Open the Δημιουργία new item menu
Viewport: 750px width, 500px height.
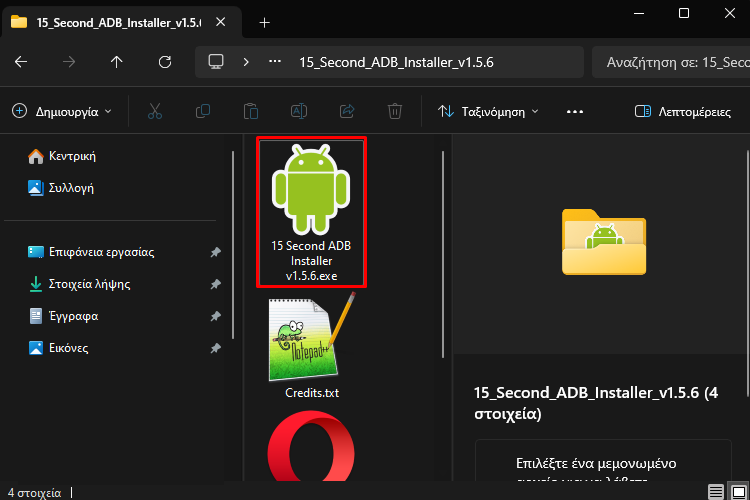coord(62,111)
